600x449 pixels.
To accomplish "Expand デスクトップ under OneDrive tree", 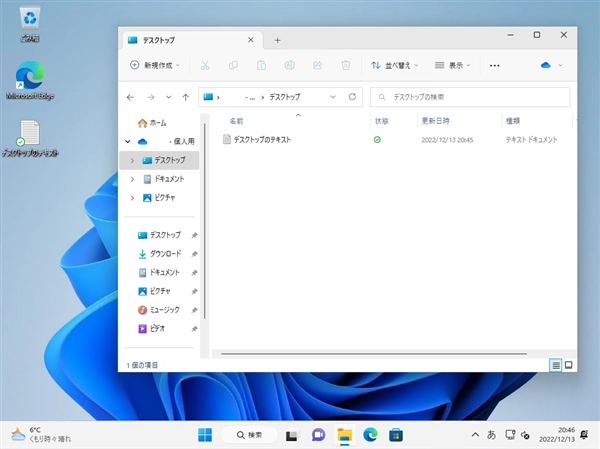I will 132,160.
